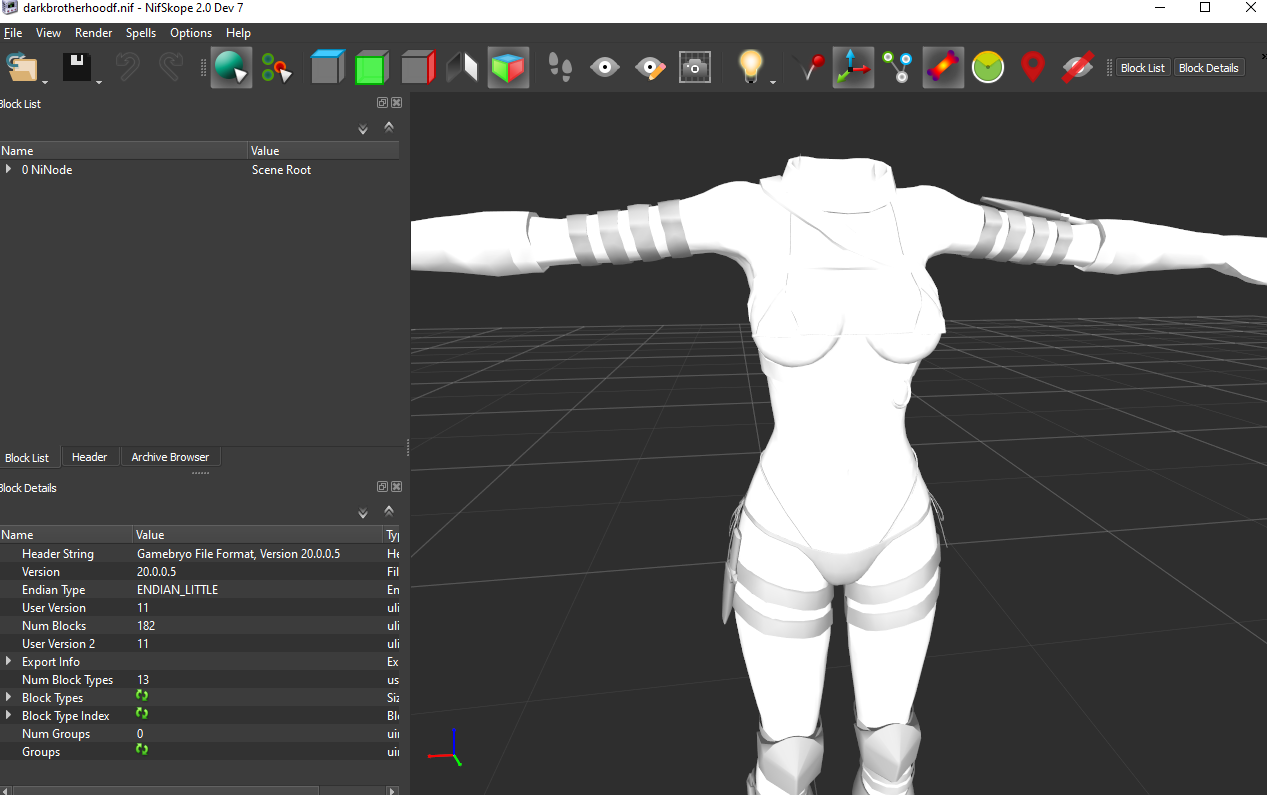Toggle Show Nodes connected circles icon
This screenshot has height=795, width=1267.
pyautogui.click(x=898, y=68)
